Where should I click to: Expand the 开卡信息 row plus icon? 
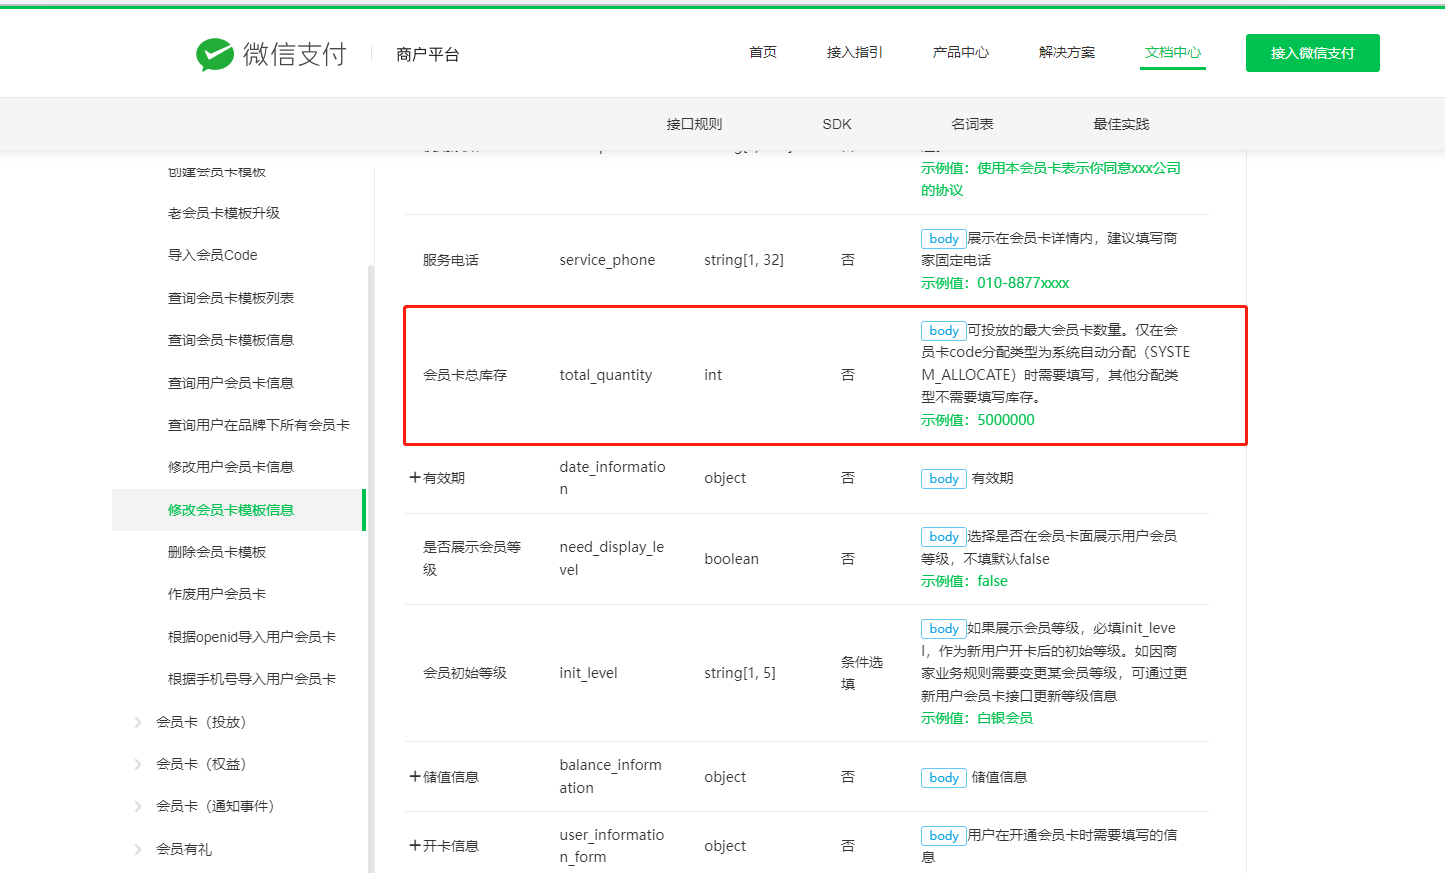coord(415,846)
